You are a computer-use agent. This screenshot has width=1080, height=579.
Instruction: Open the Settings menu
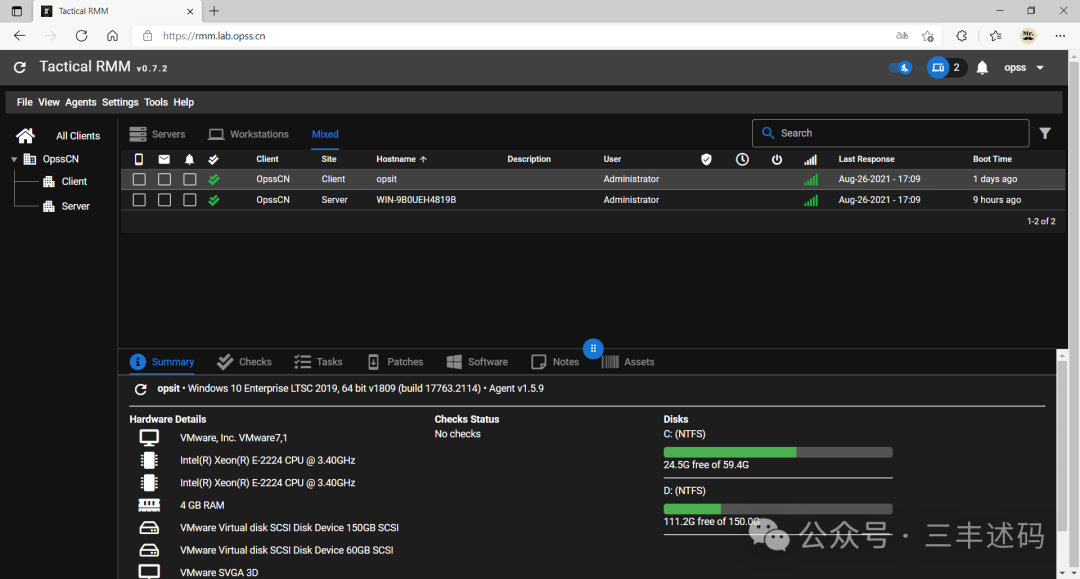click(x=120, y=102)
